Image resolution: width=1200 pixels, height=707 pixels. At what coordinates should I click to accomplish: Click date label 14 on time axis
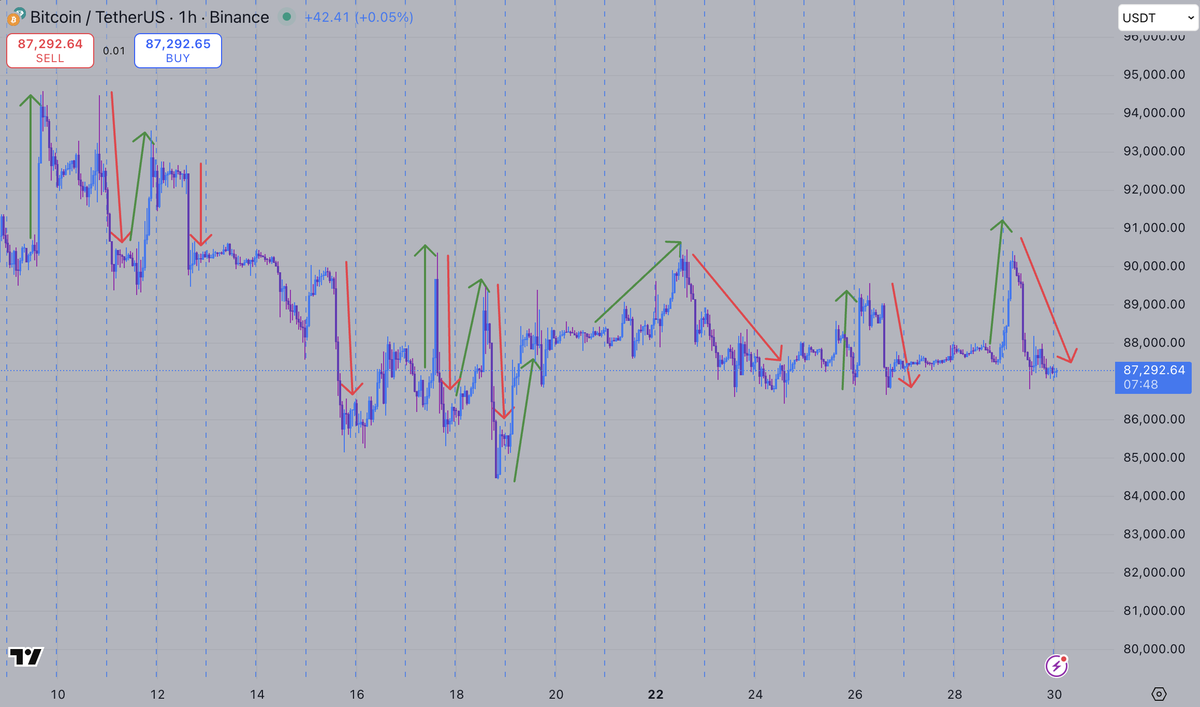pyautogui.click(x=257, y=694)
